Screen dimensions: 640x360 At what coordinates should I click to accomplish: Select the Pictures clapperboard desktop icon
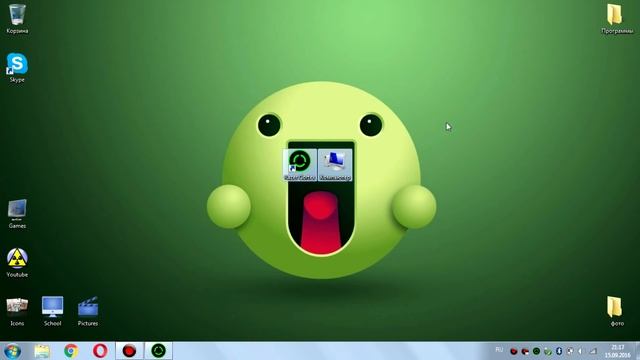(x=88, y=312)
